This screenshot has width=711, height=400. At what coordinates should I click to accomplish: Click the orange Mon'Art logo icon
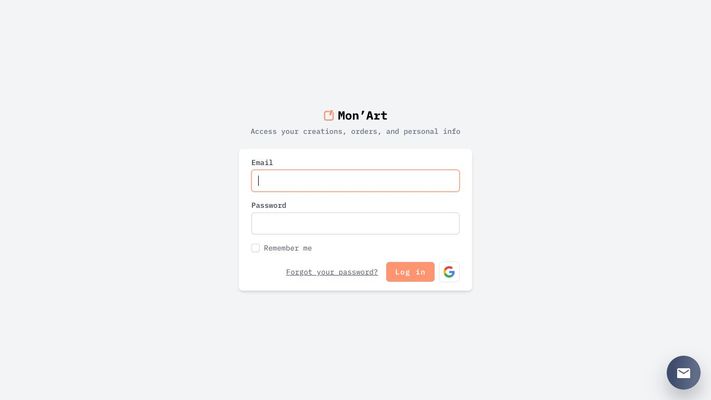coord(329,115)
